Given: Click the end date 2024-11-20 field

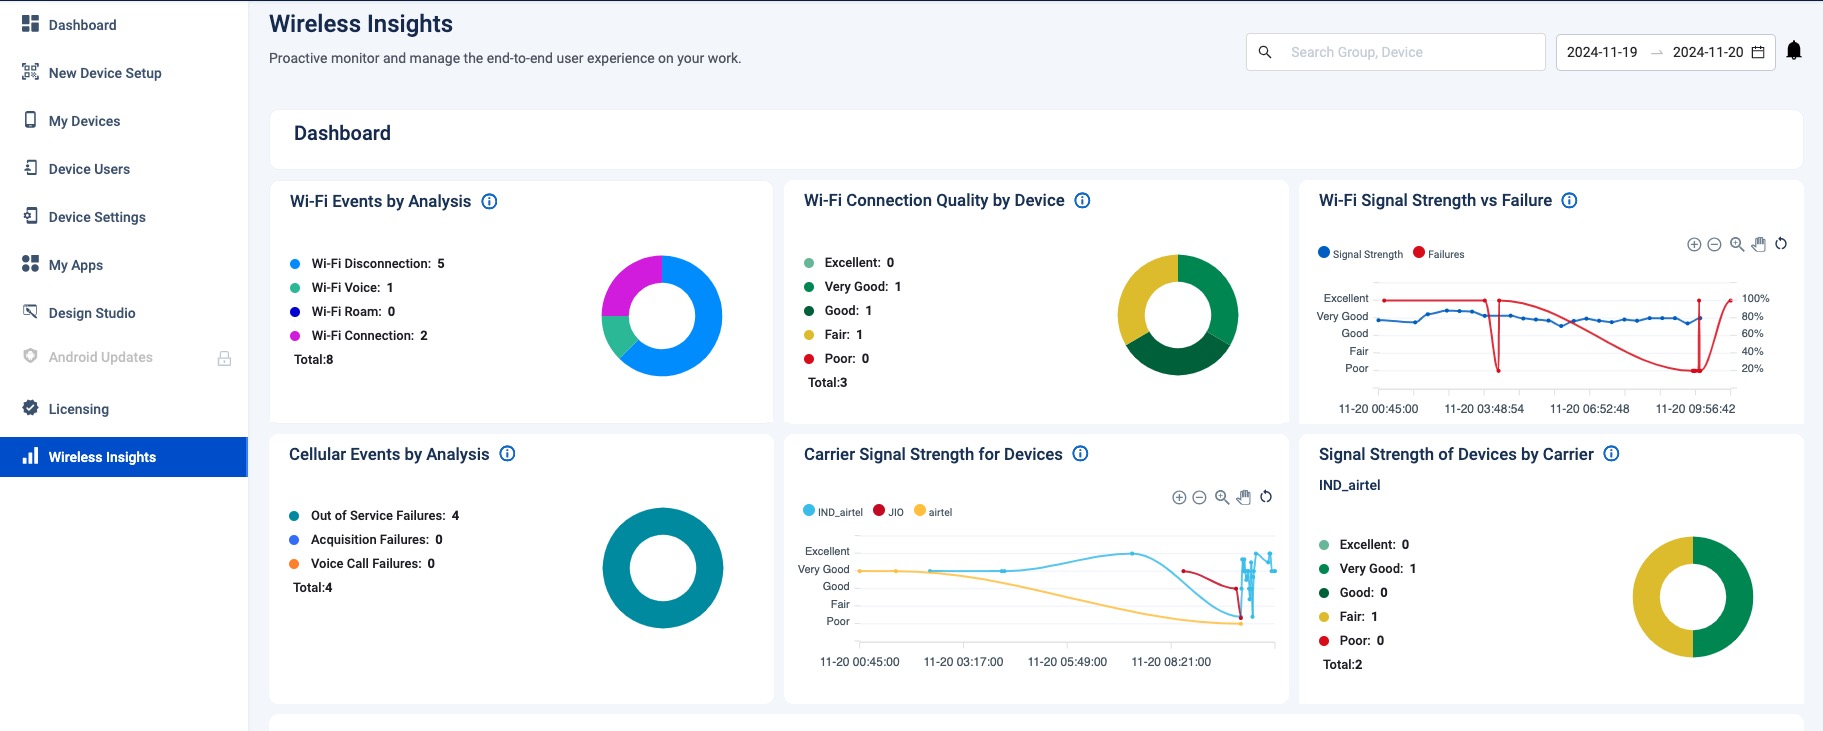Looking at the screenshot, I should (1707, 52).
